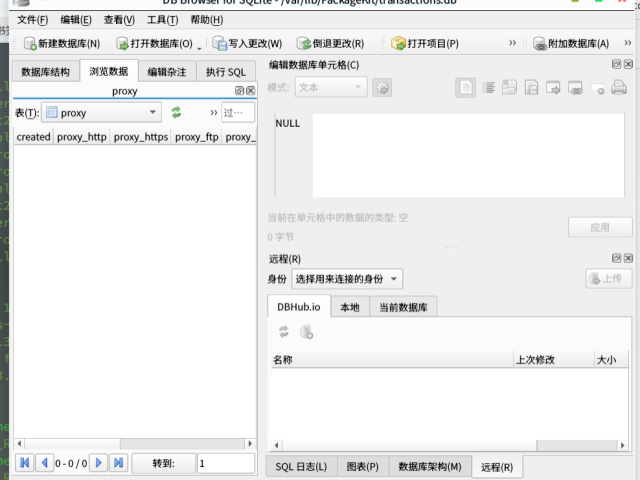Screen dimensions: 640x480
Task: Go to the last record in table
Action: [x=118, y=463]
